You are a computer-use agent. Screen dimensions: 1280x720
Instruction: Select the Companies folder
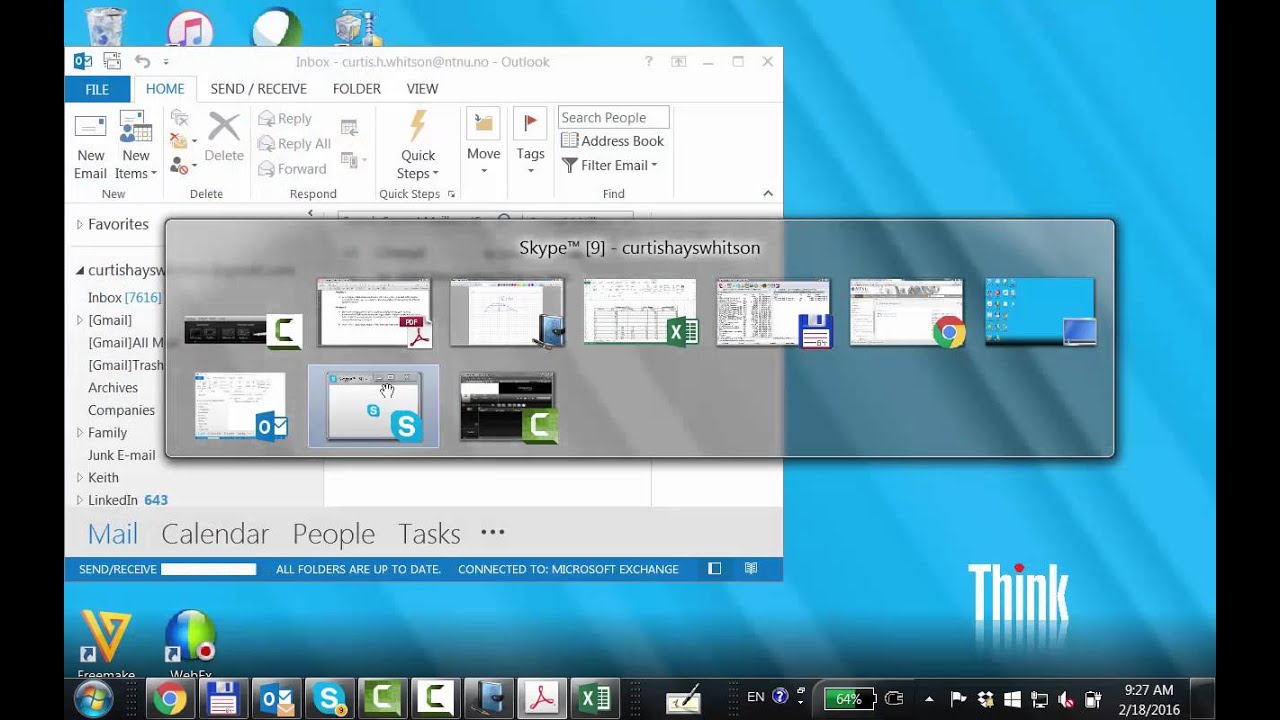121,410
